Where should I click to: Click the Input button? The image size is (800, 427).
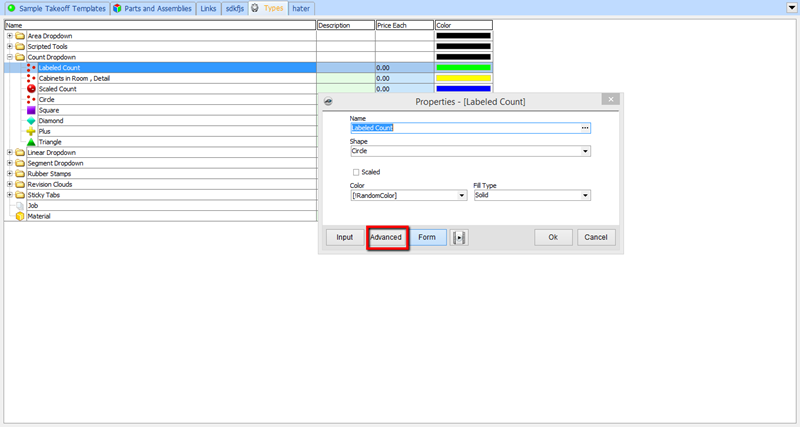pos(344,237)
